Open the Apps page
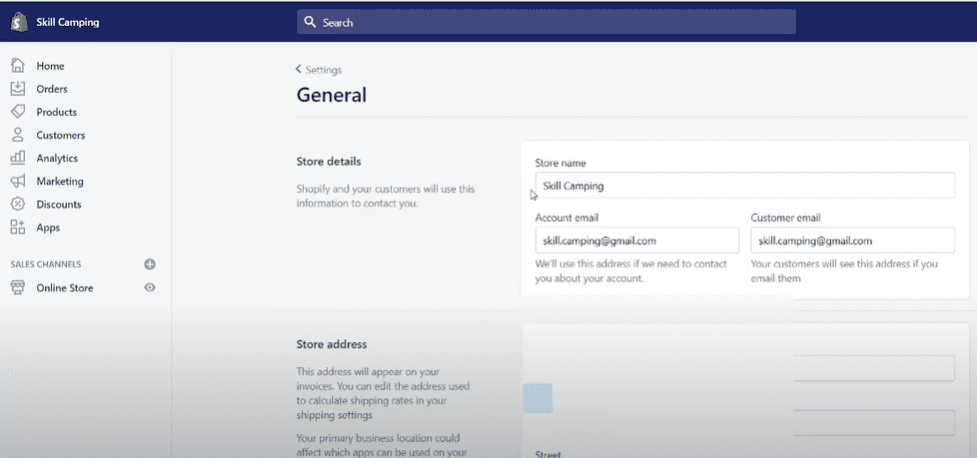977x458 pixels. (48, 227)
